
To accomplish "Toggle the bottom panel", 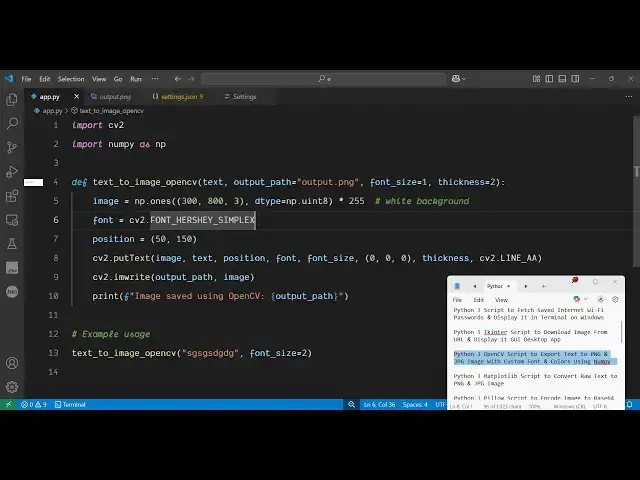I will click(562, 78).
